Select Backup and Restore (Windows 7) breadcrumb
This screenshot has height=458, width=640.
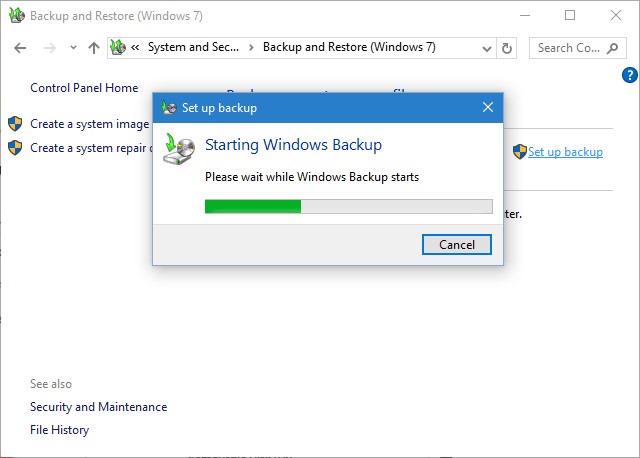[x=349, y=47]
